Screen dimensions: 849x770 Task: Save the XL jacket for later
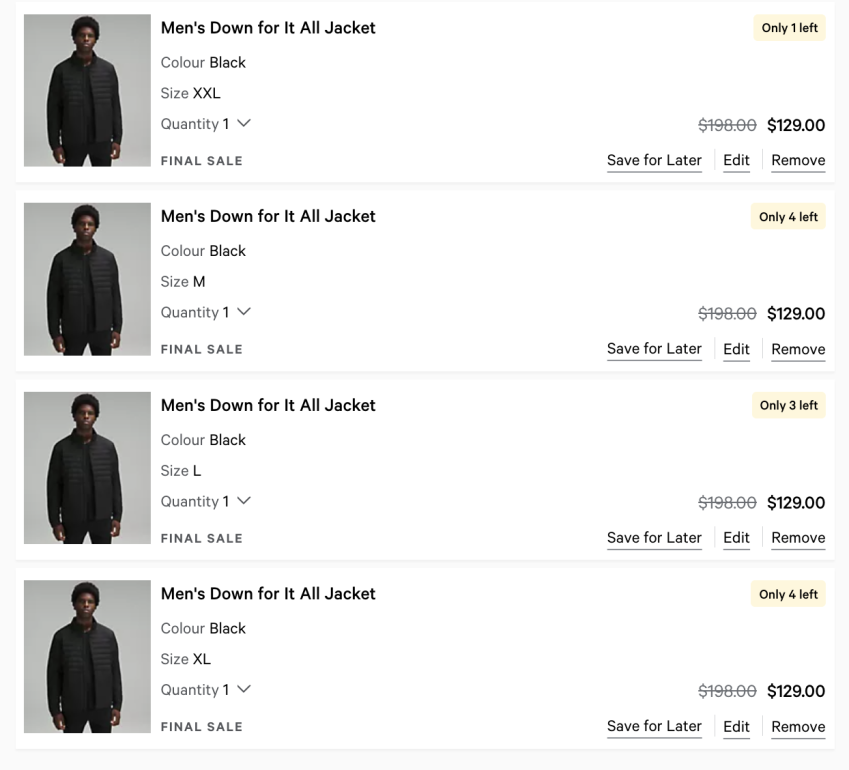point(654,726)
